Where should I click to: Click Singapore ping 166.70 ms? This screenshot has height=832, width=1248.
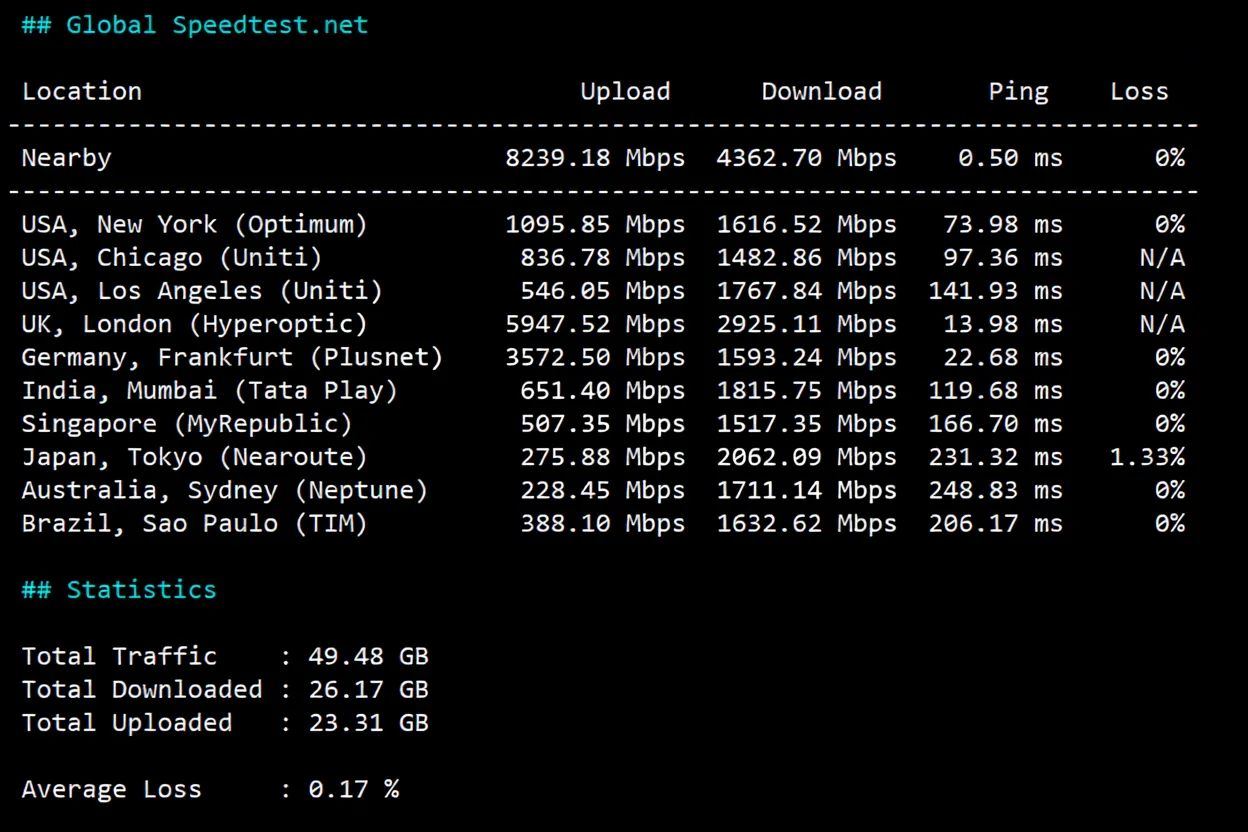[x=995, y=424]
